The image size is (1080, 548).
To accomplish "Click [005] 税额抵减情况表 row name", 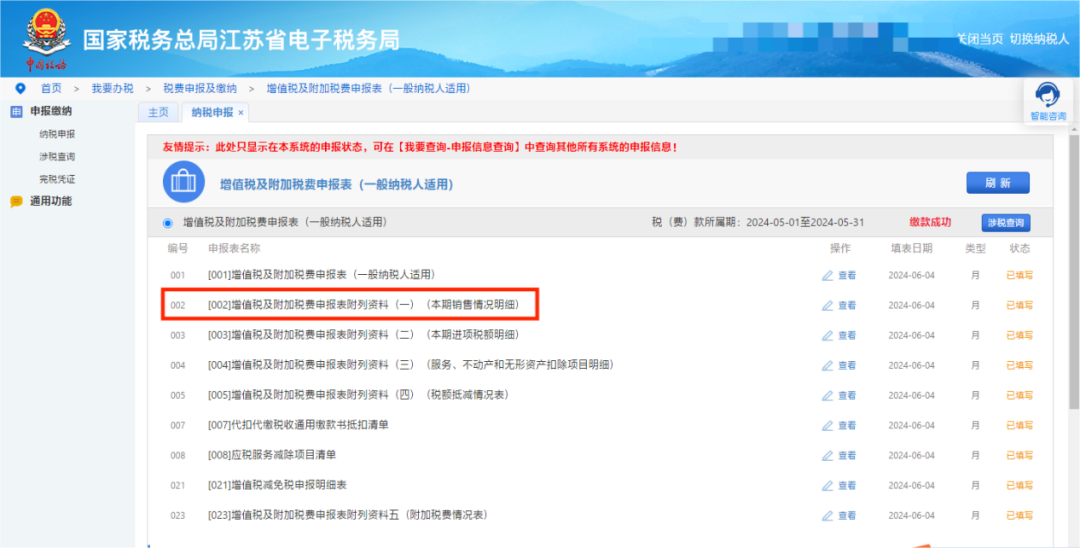I will click(358, 394).
